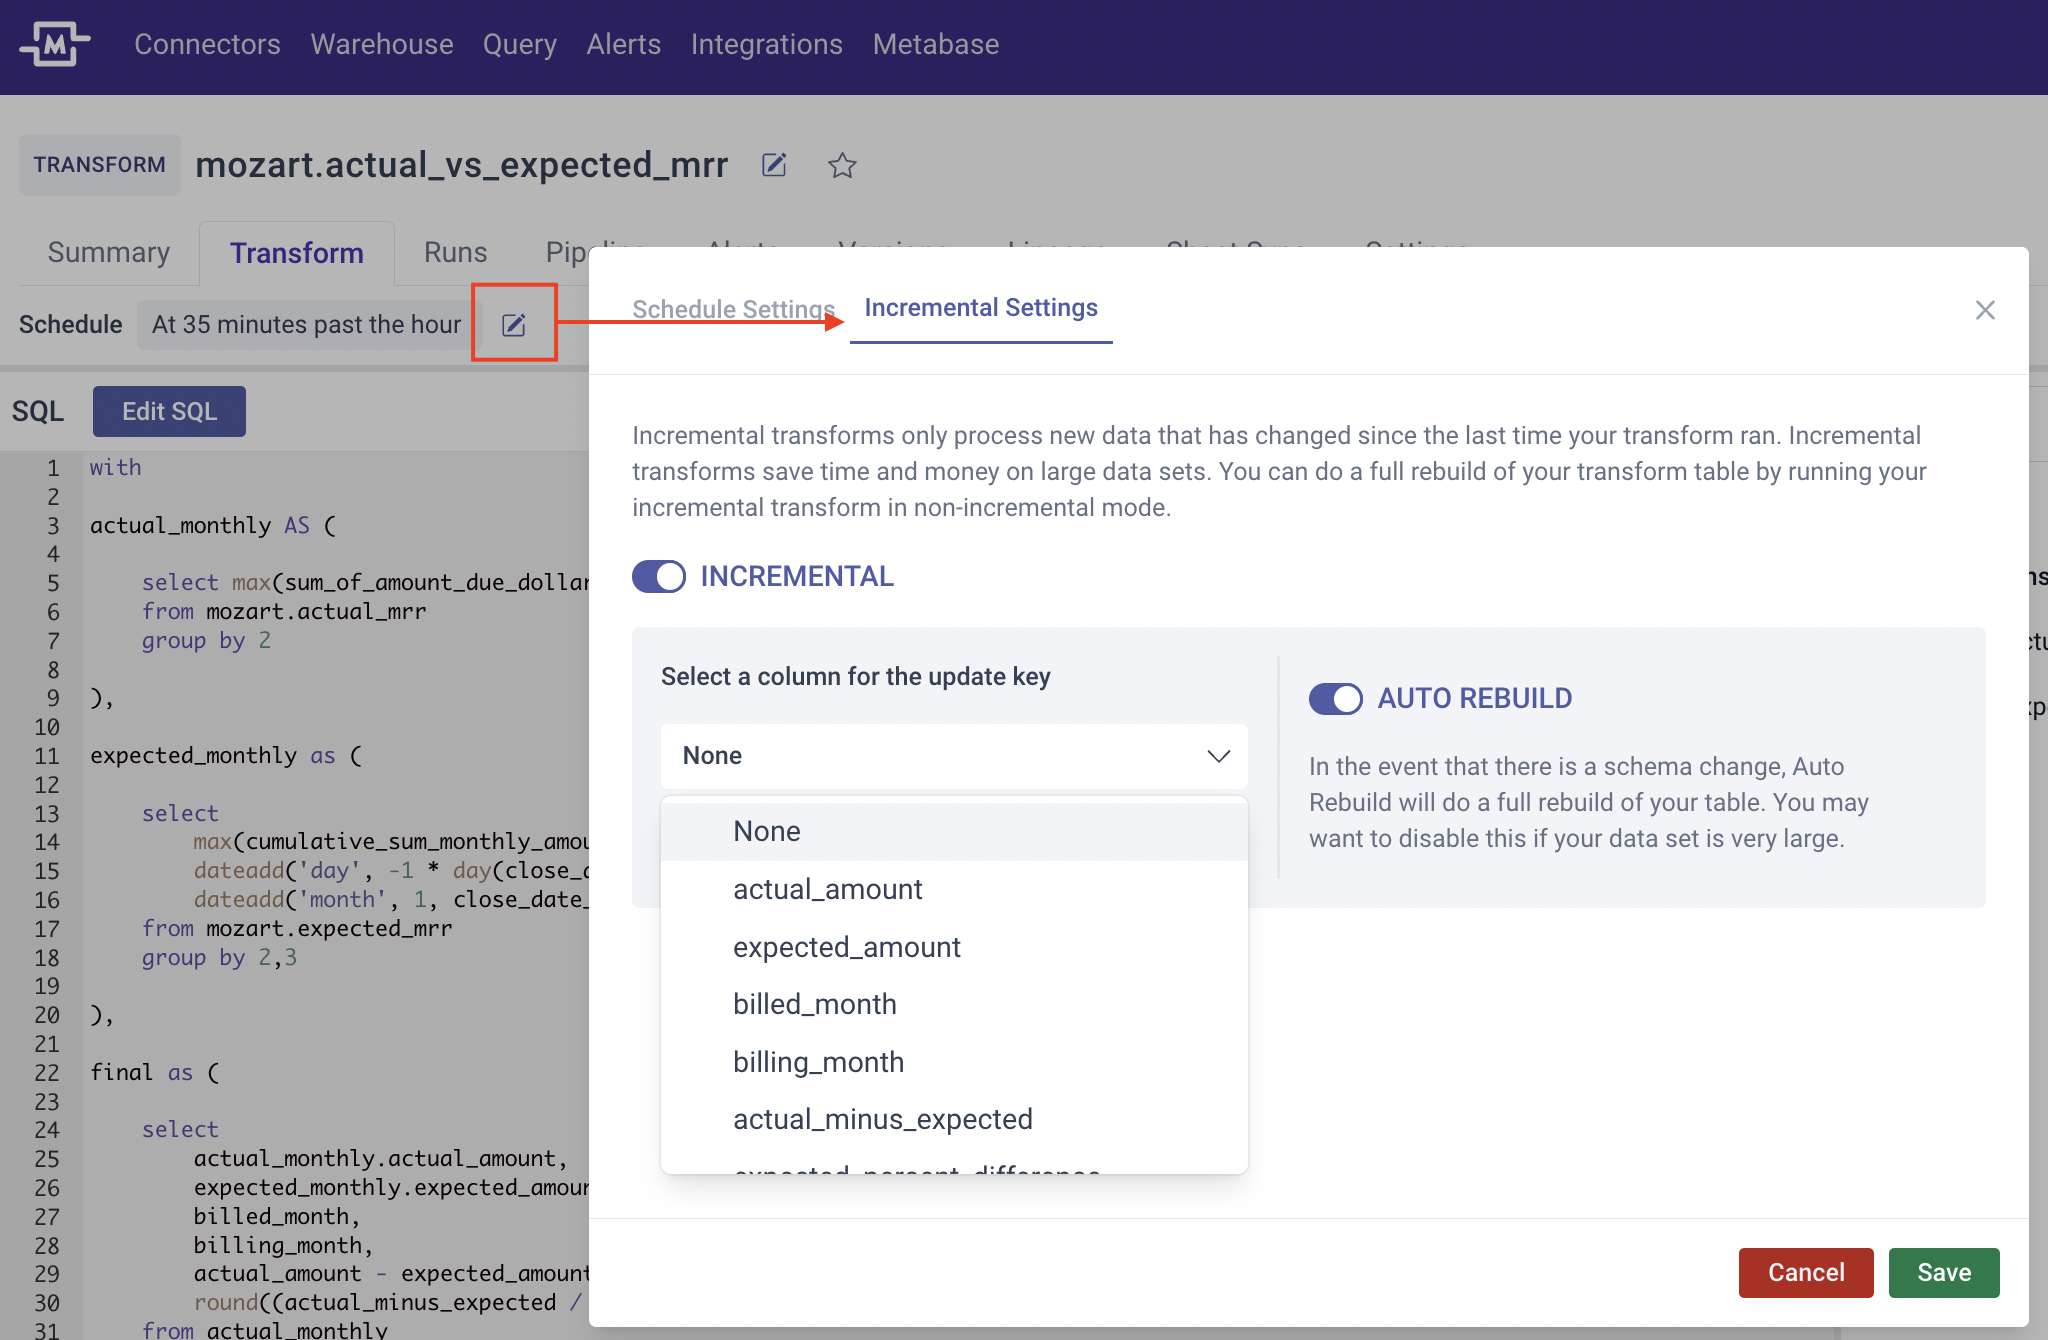Choose billing_month as the update key
Viewport: 2048px width, 1340px height.
click(818, 1062)
